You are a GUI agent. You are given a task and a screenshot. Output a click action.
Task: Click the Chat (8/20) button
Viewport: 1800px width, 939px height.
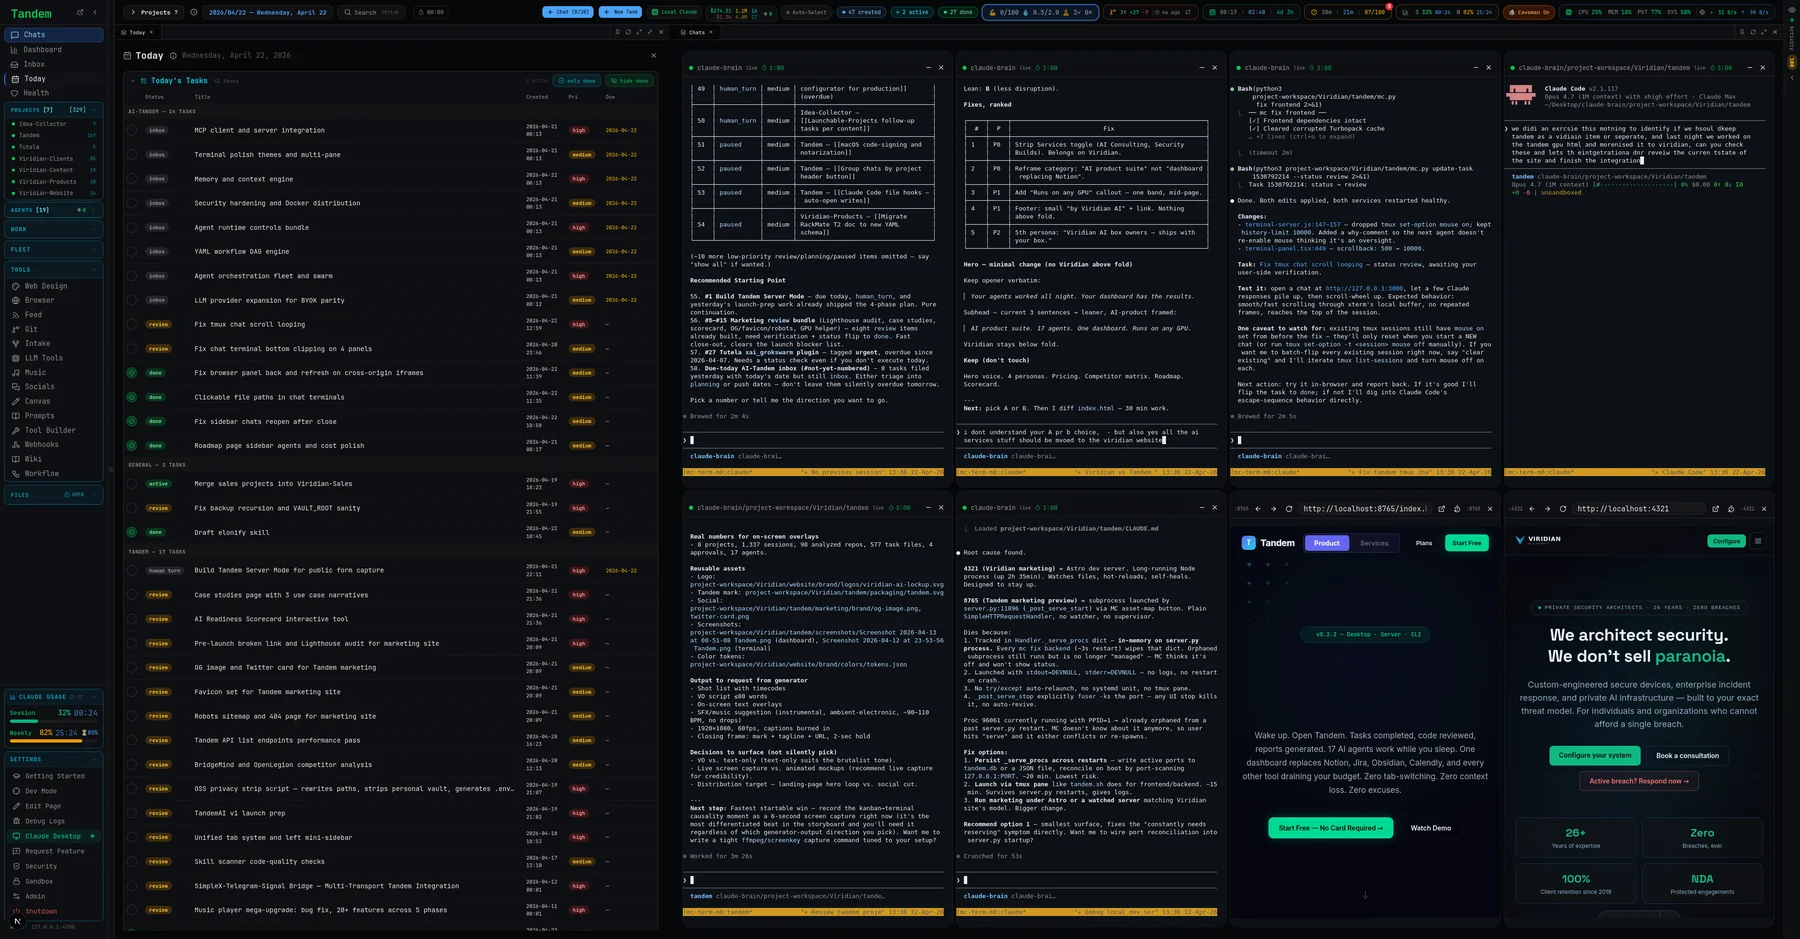[x=568, y=12]
